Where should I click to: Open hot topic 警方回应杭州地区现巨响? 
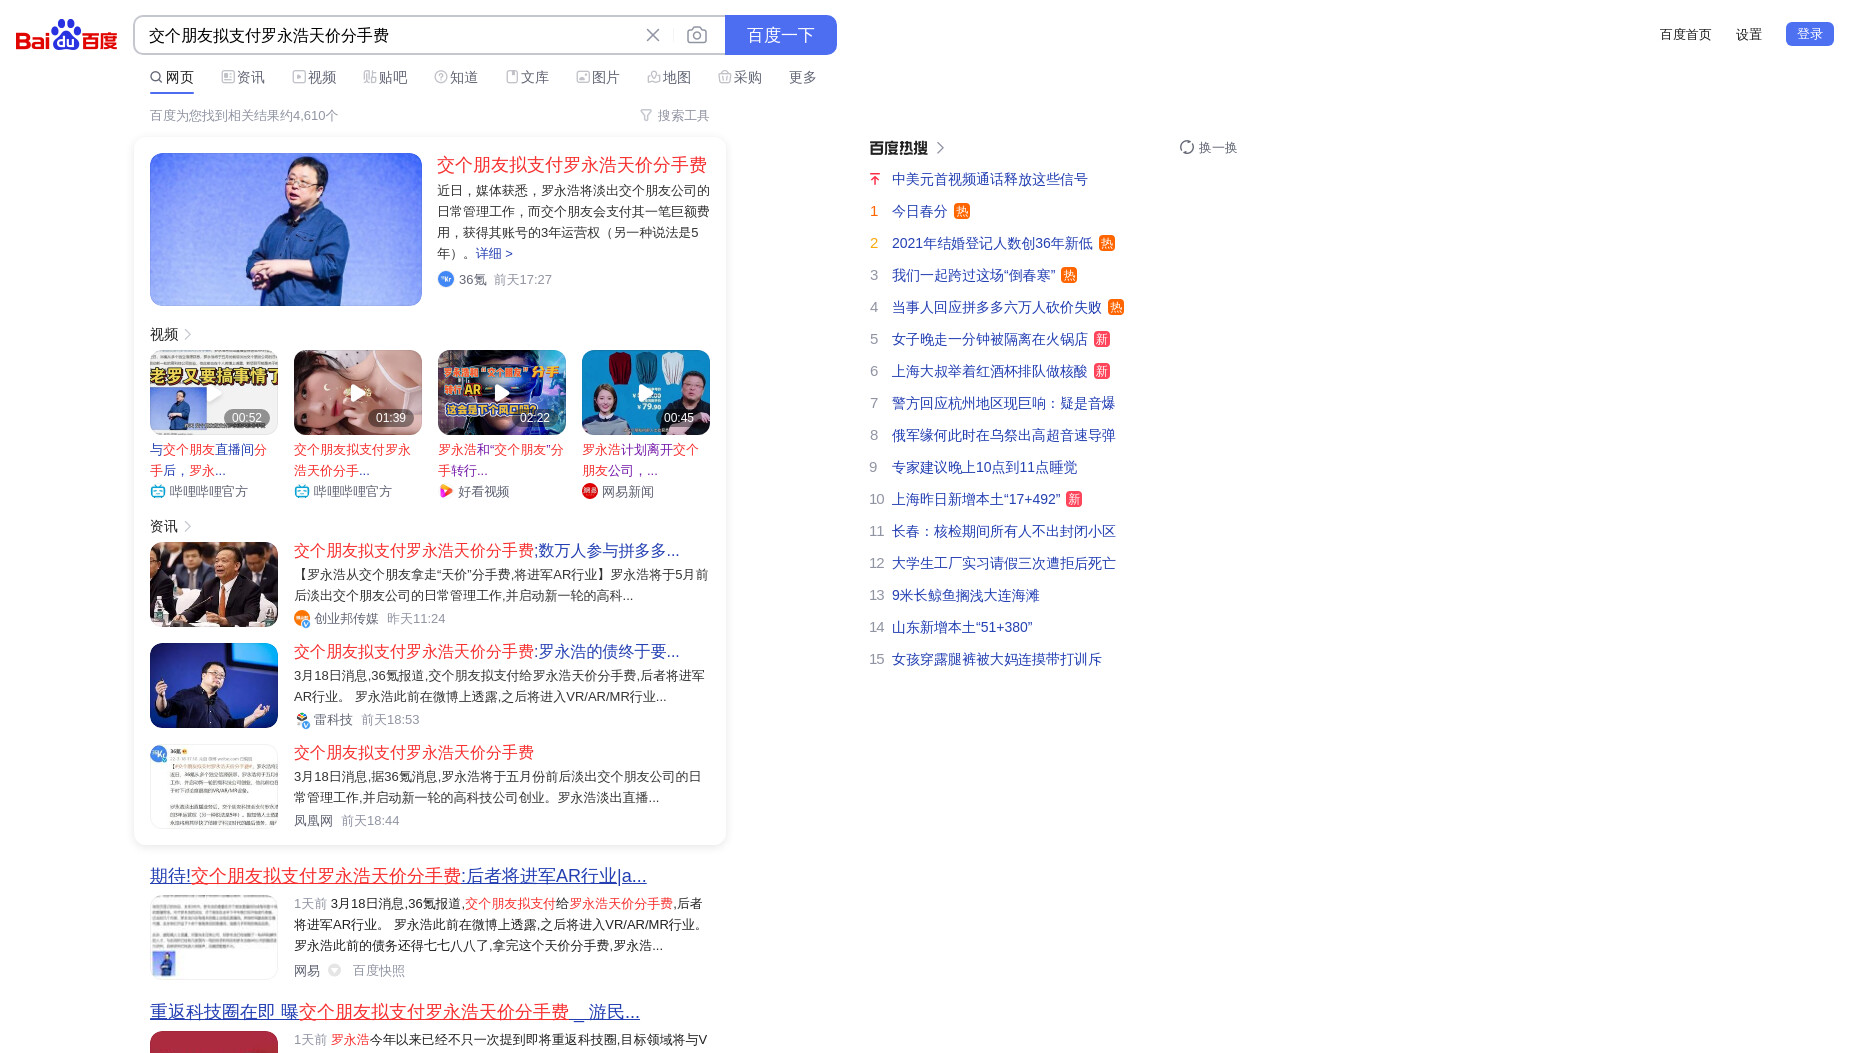click(1004, 404)
